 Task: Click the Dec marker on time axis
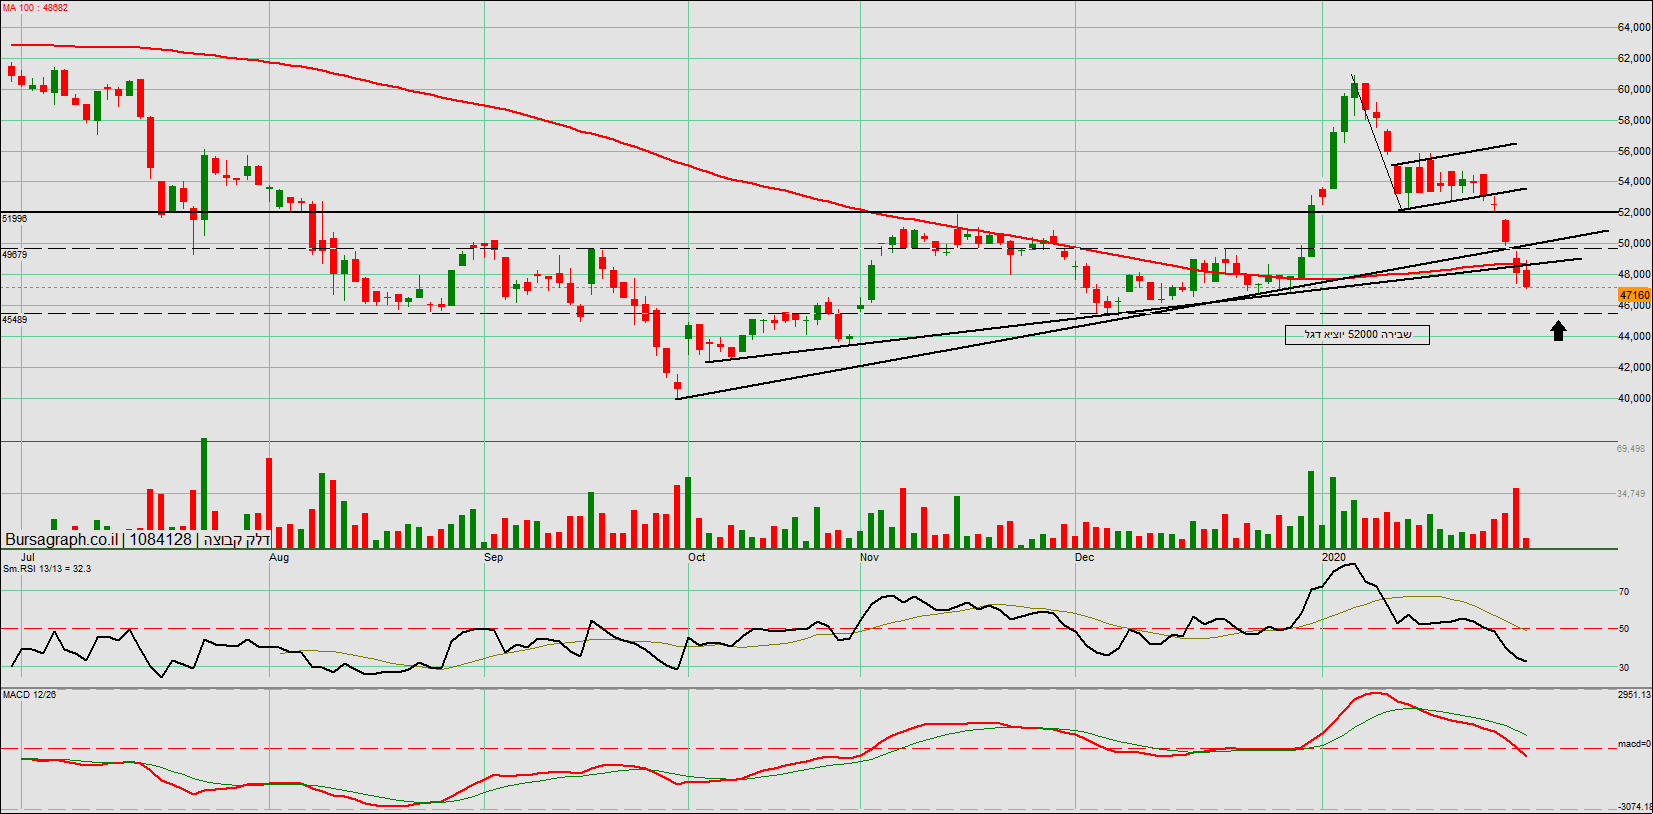tap(1084, 557)
